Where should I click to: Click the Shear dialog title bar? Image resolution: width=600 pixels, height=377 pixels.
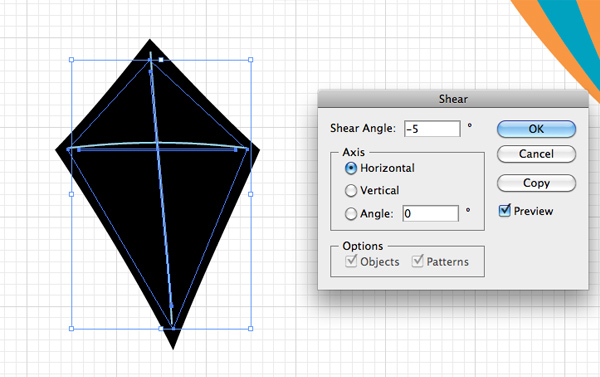click(453, 99)
